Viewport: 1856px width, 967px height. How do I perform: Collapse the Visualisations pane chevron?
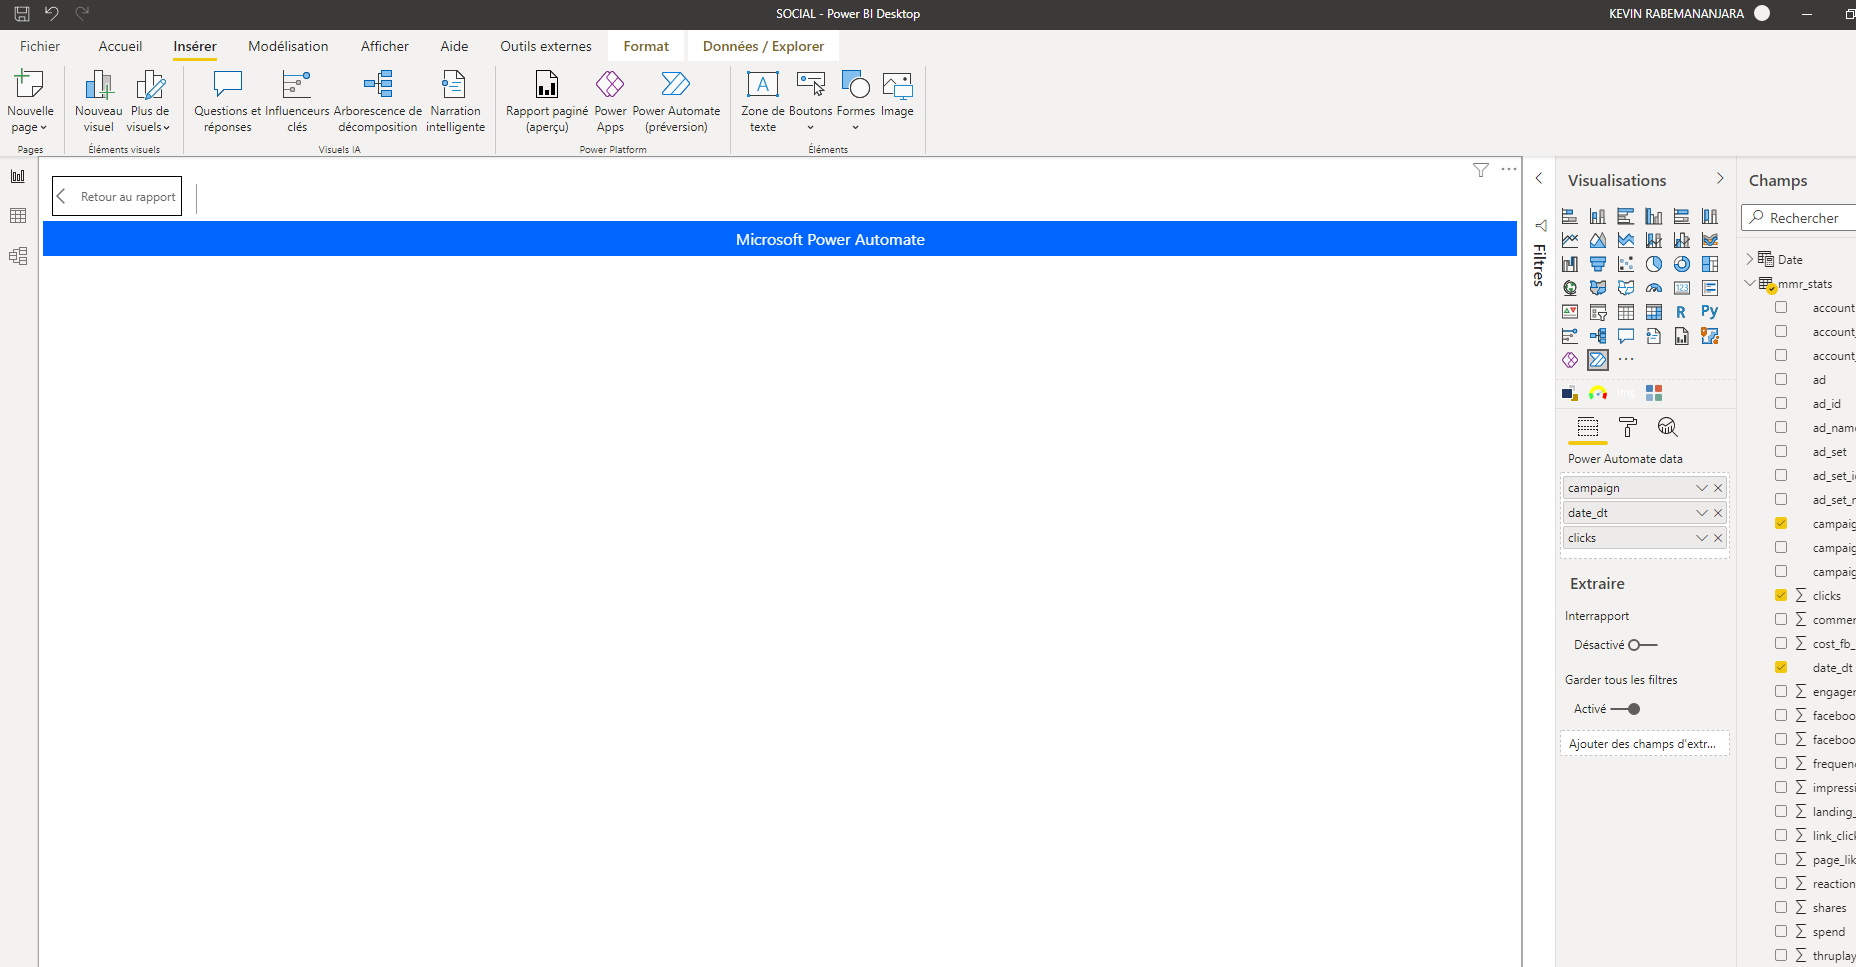[x=1720, y=179]
